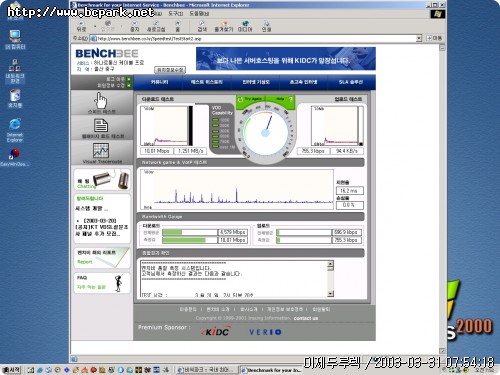Screen dimensions: 500x375
Task: Click the contact us link in the footer
Action: click(x=306, y=318)
